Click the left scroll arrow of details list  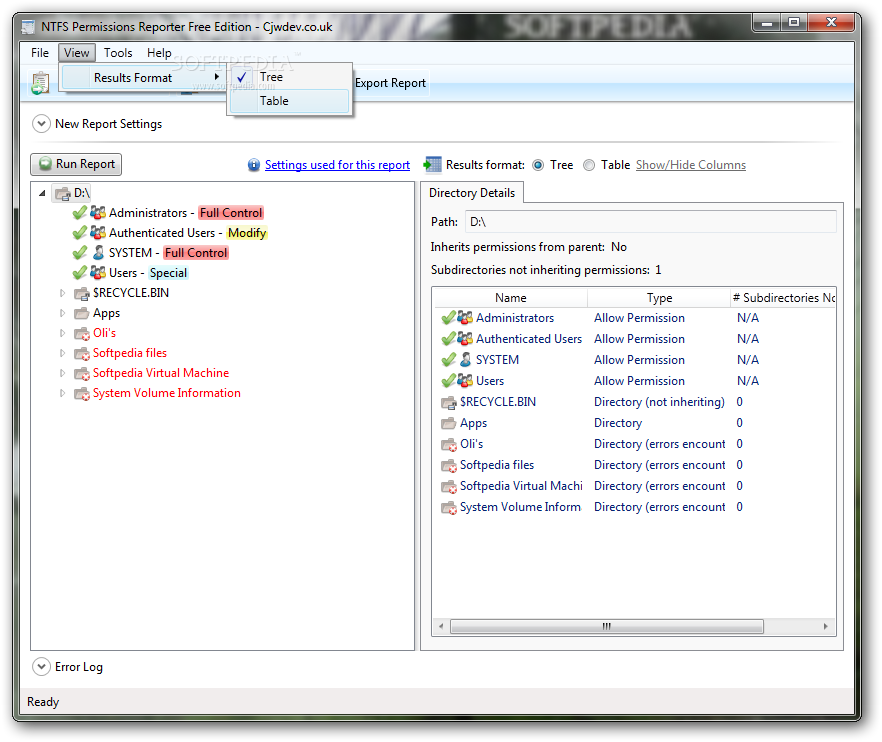441,626
